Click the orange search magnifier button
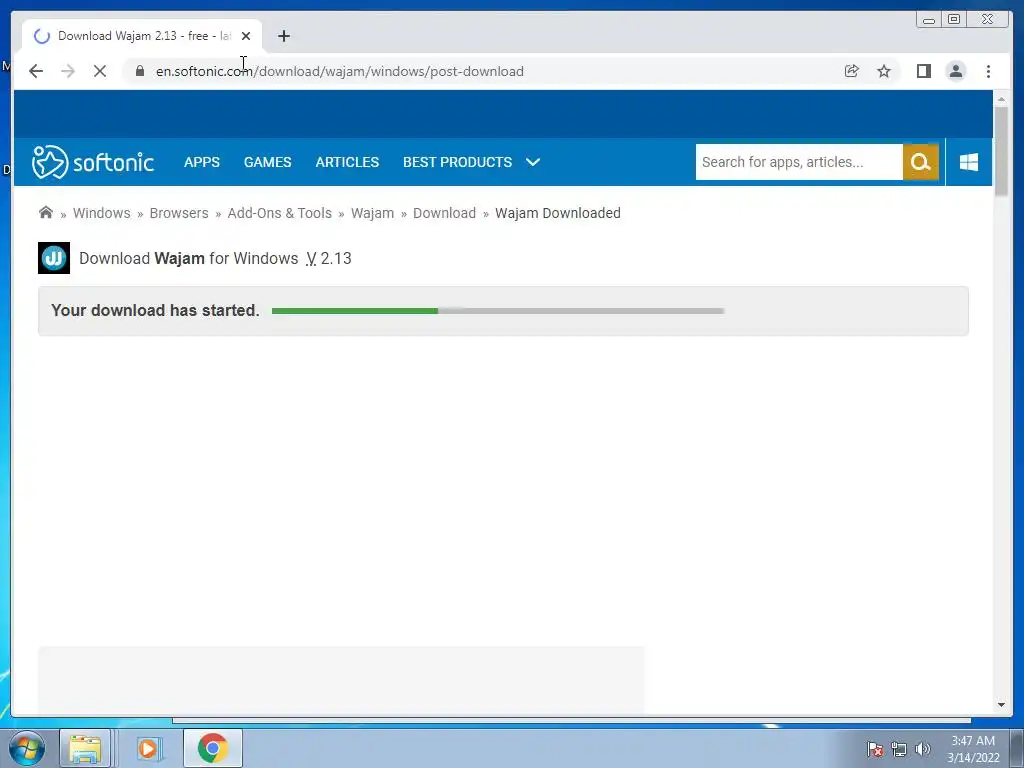This screenshot has height=768, width=1024. [x=921, y=162]
